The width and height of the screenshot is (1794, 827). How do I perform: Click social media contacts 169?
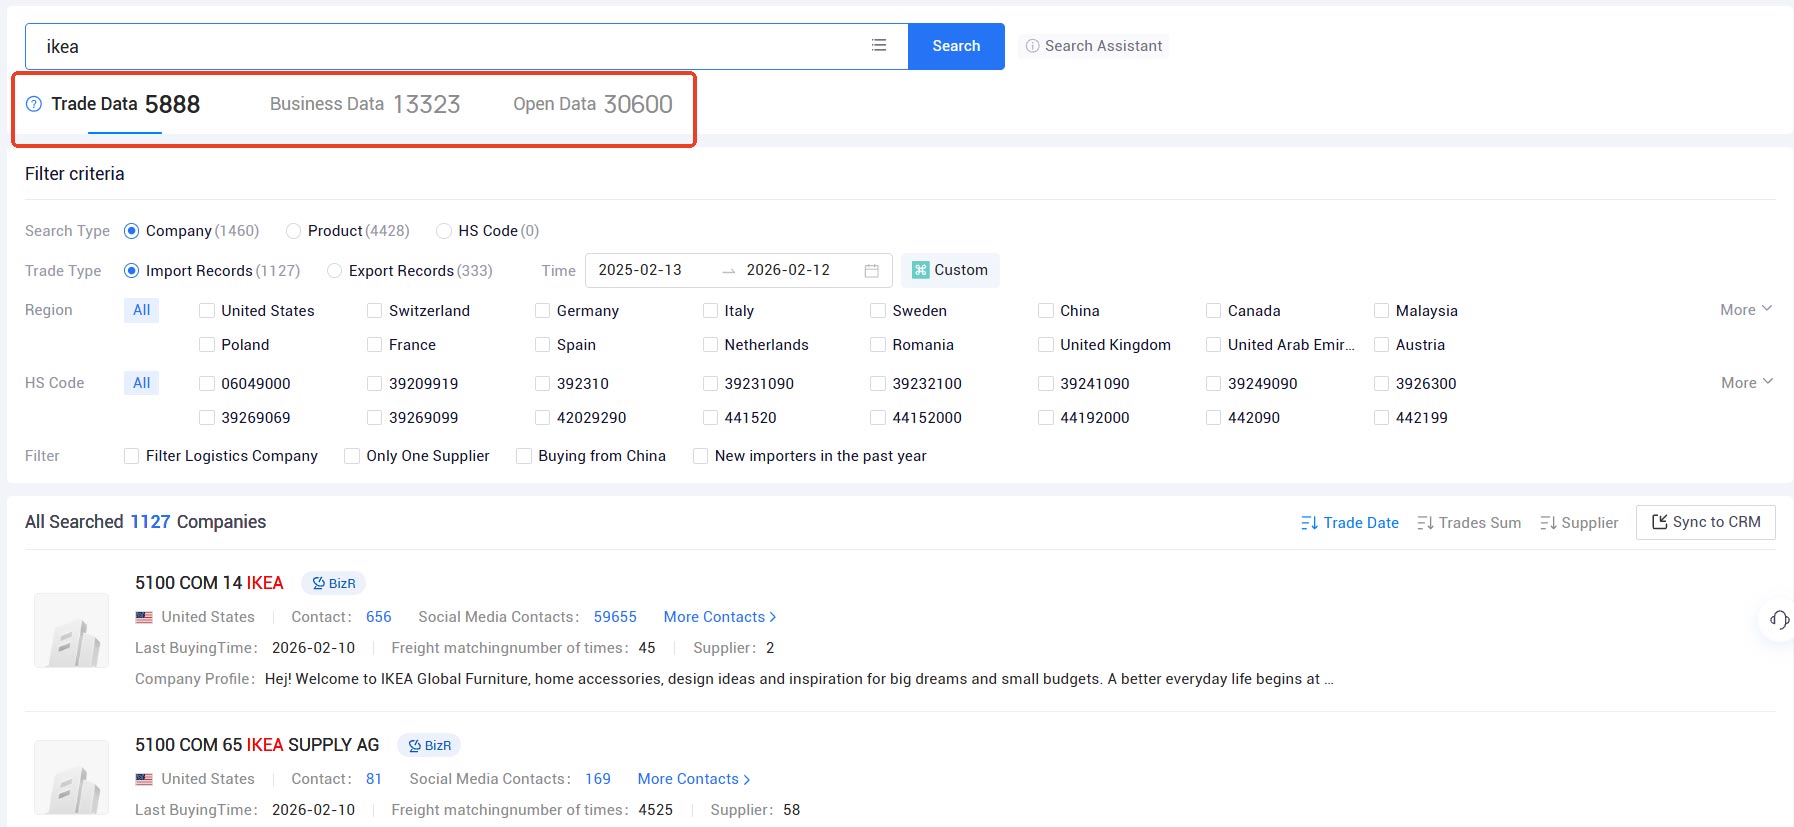[x=598, y=779]
